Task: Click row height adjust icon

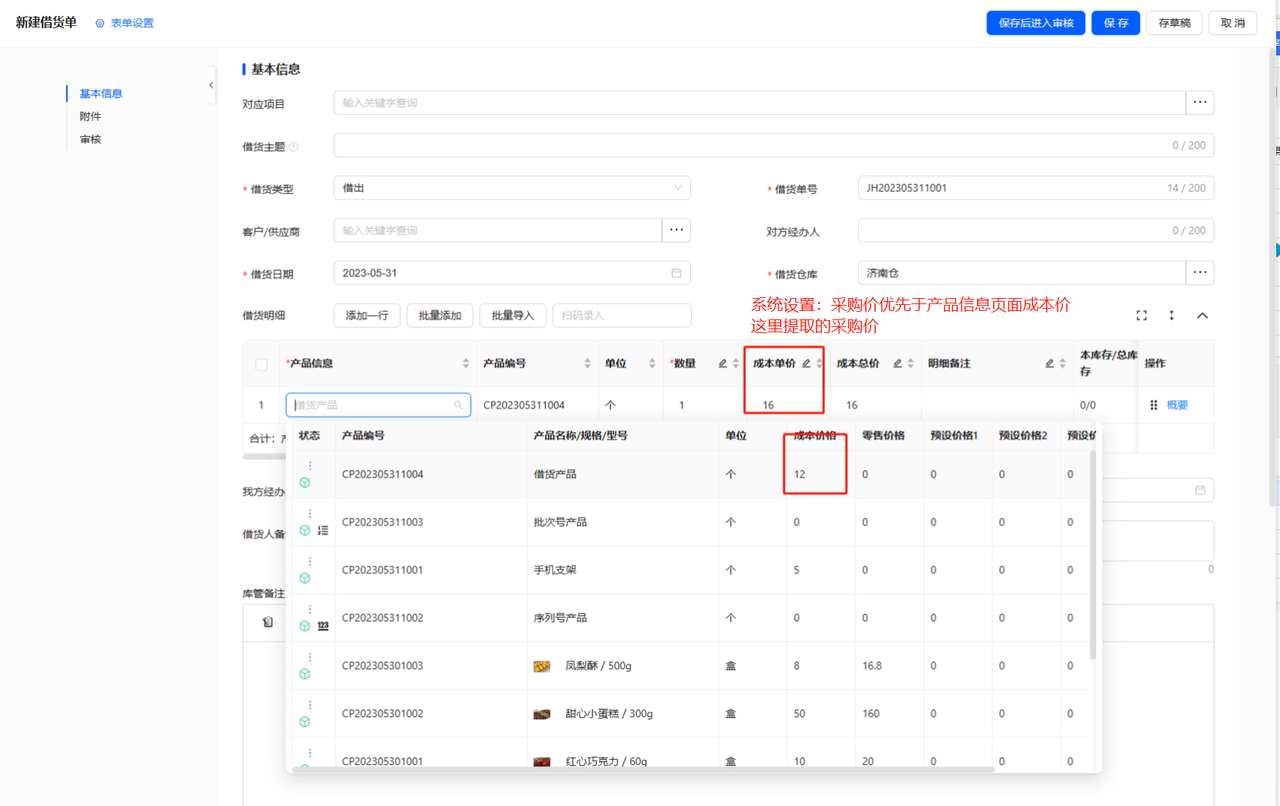Action: click(1172, 316)
